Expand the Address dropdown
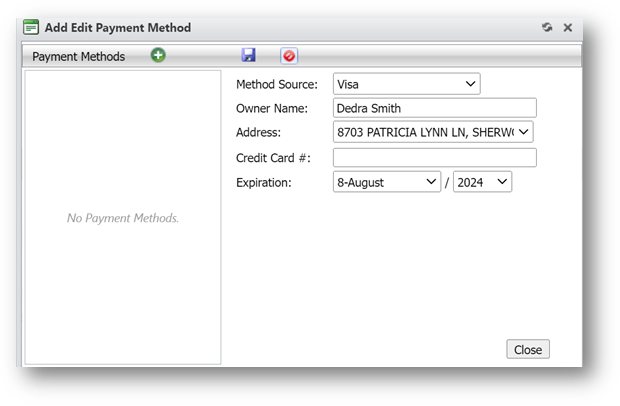Screen dimensions: 620x406 [433, 132]
